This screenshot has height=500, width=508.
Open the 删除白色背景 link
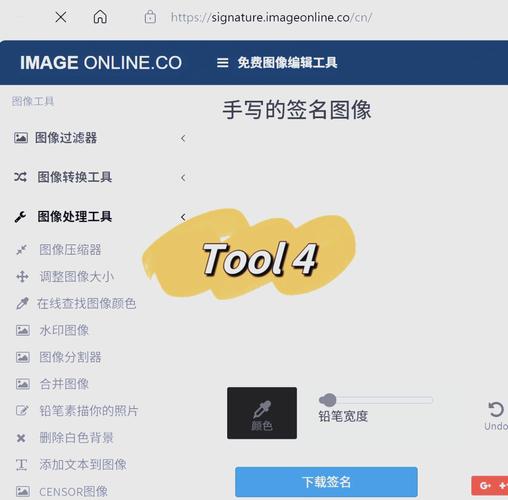[77, 438]
